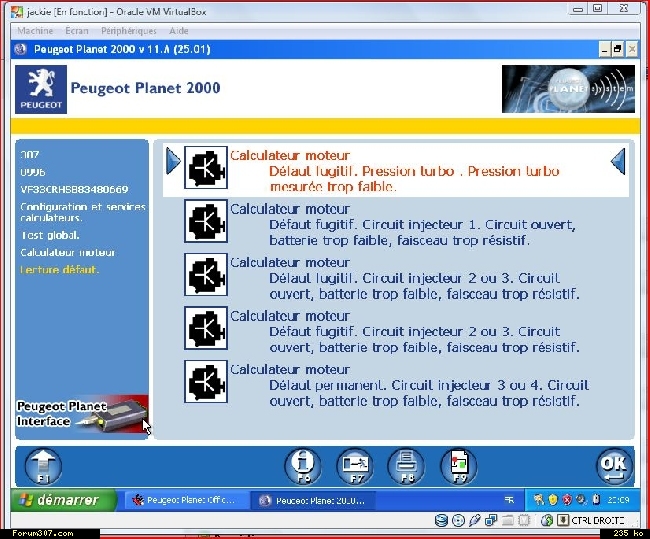Confirm with the OK button

pyautogui.click(x=614, y=466)
